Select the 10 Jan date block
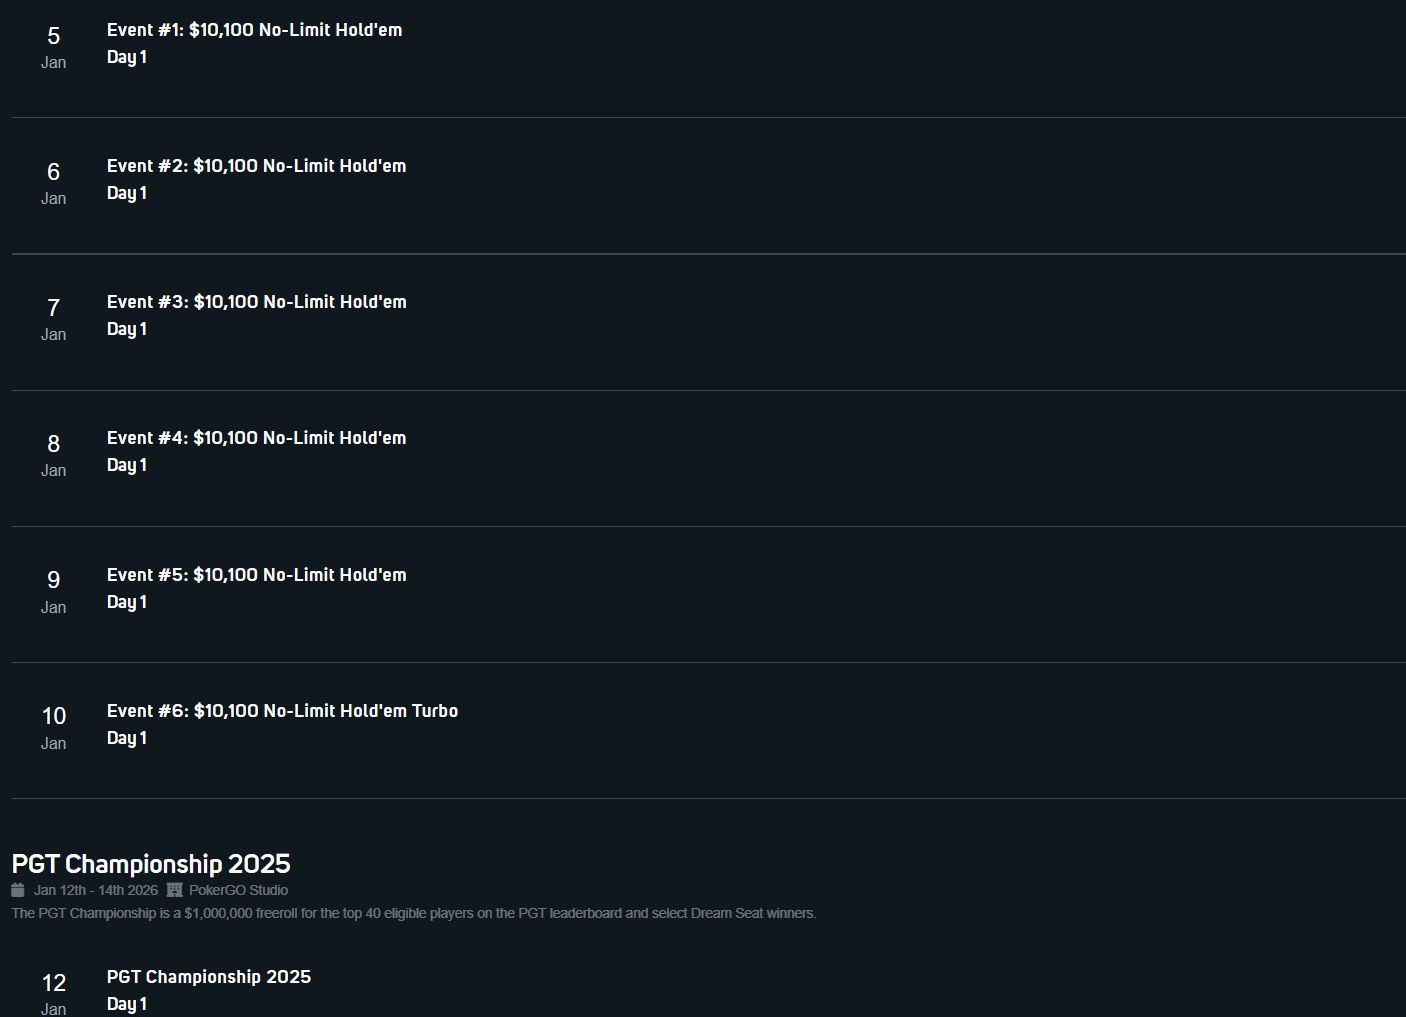 click(54, 727)
